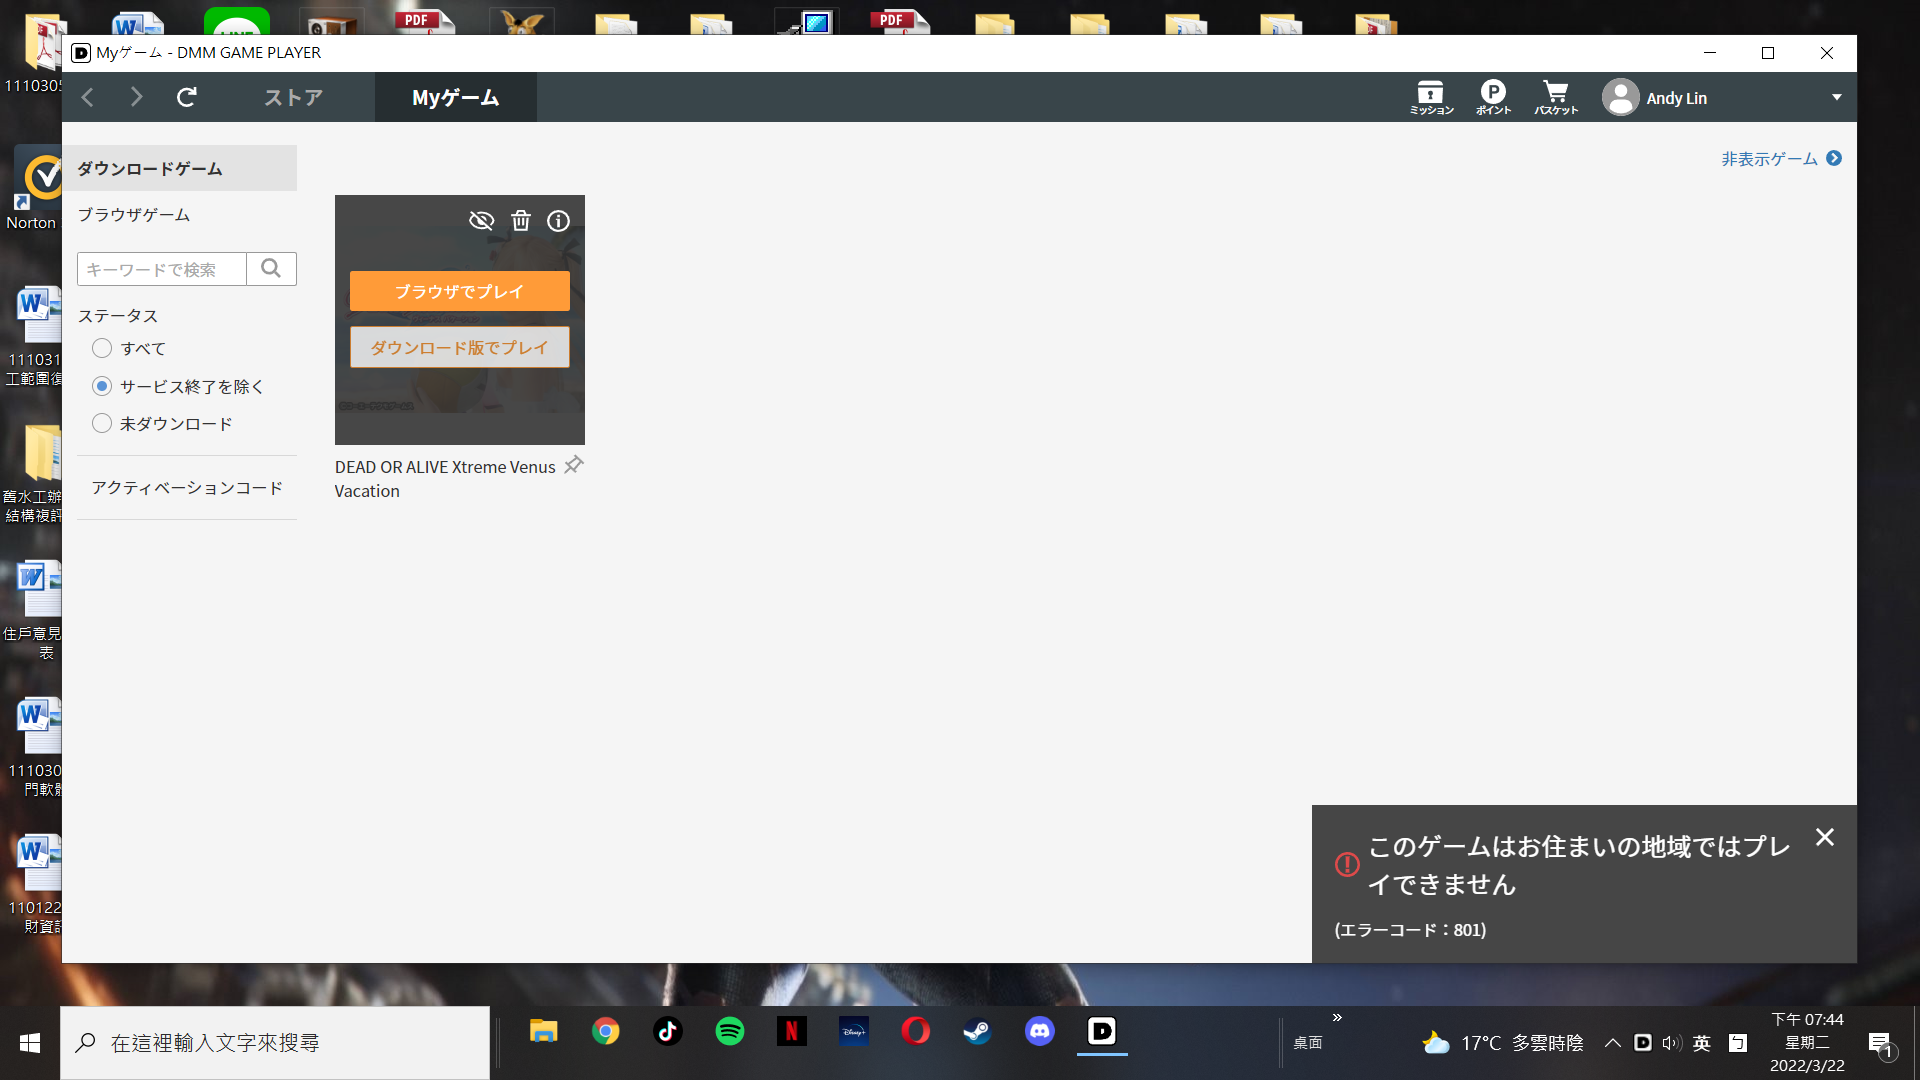Image resolution: width=1920 pixels, height=1080 pixels.
Task: Open File Explorer from the taskbar
Action: (x=543, y=1031)
